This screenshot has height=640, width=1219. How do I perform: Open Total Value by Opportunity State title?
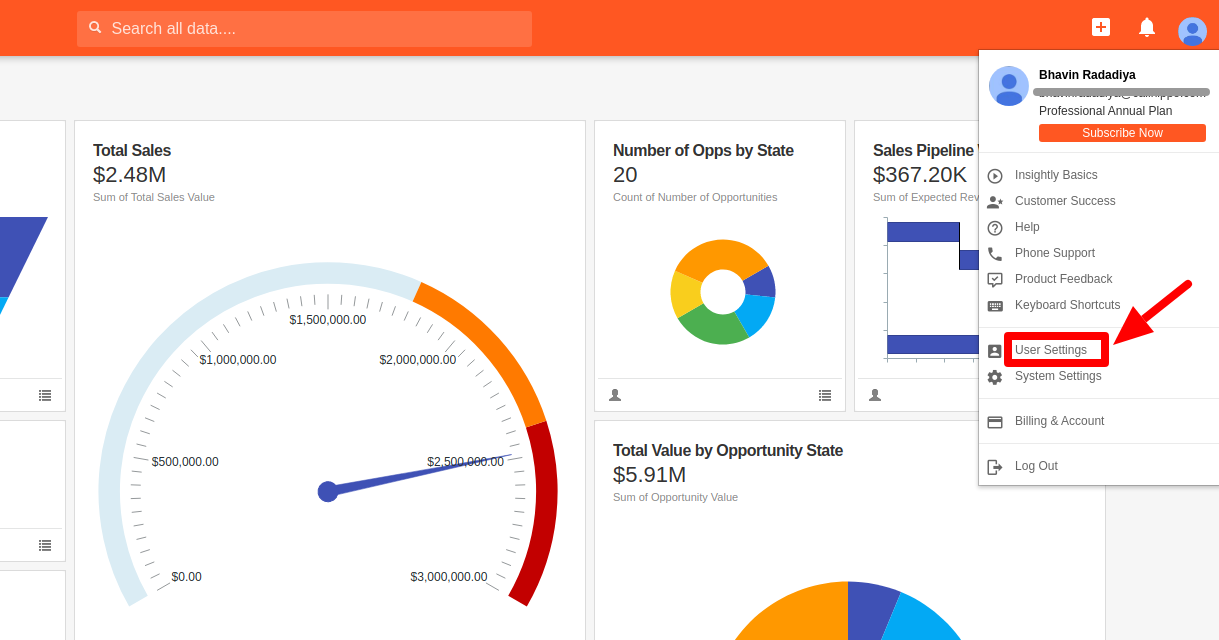click(x=728, y=451)
